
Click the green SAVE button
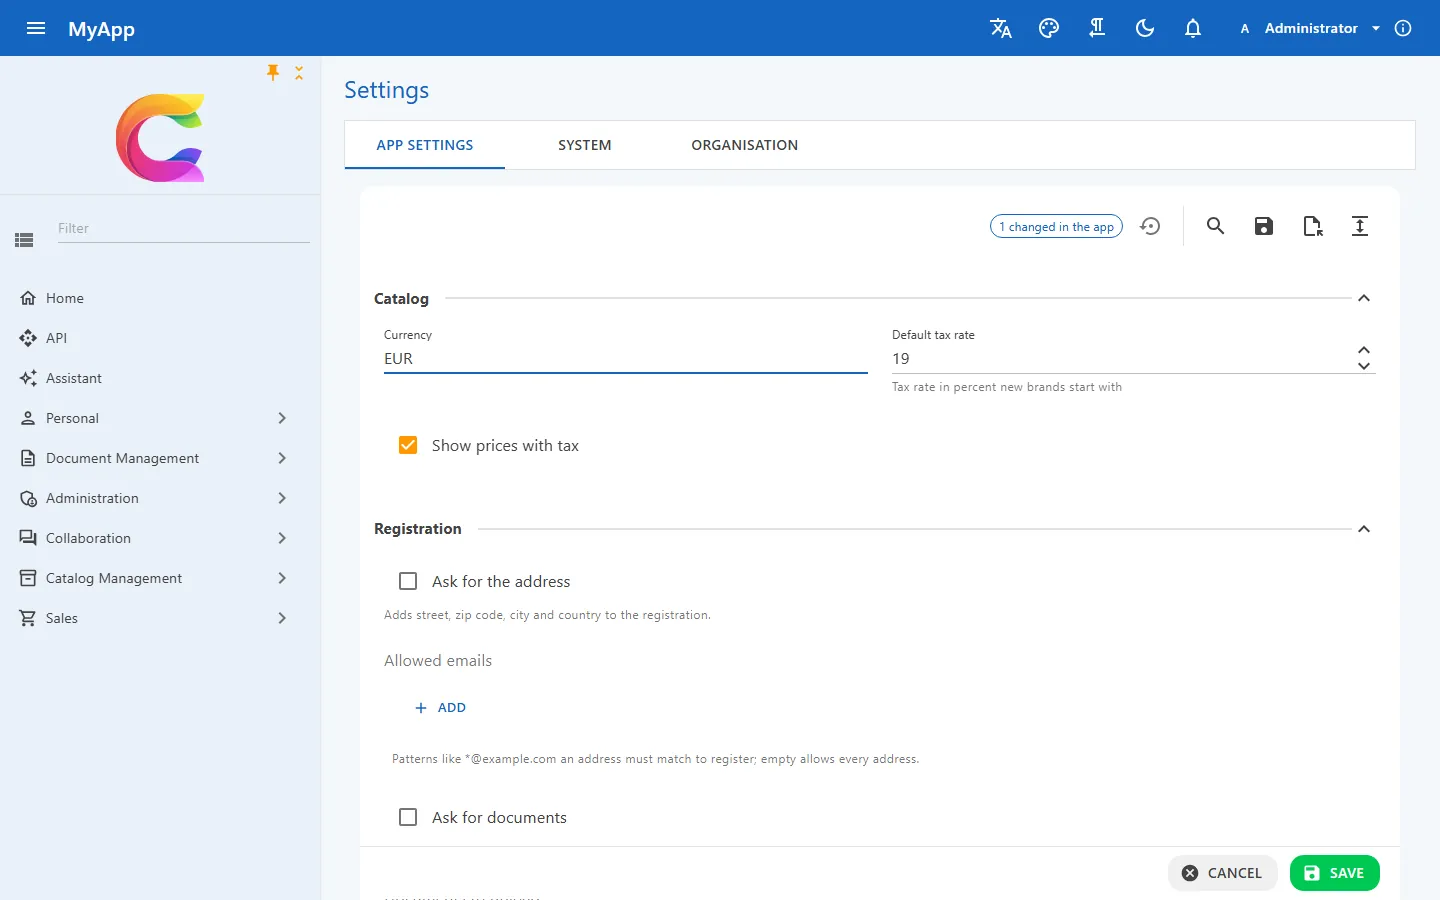[1335, 873]
